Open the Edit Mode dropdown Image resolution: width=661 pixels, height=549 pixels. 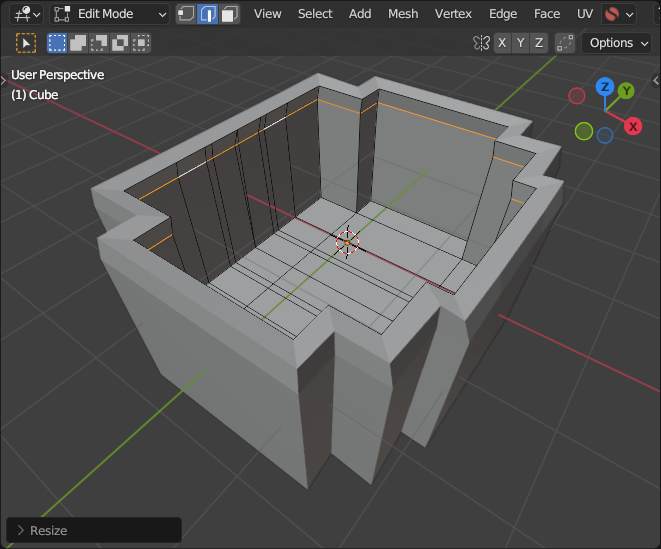pos(110,14)
